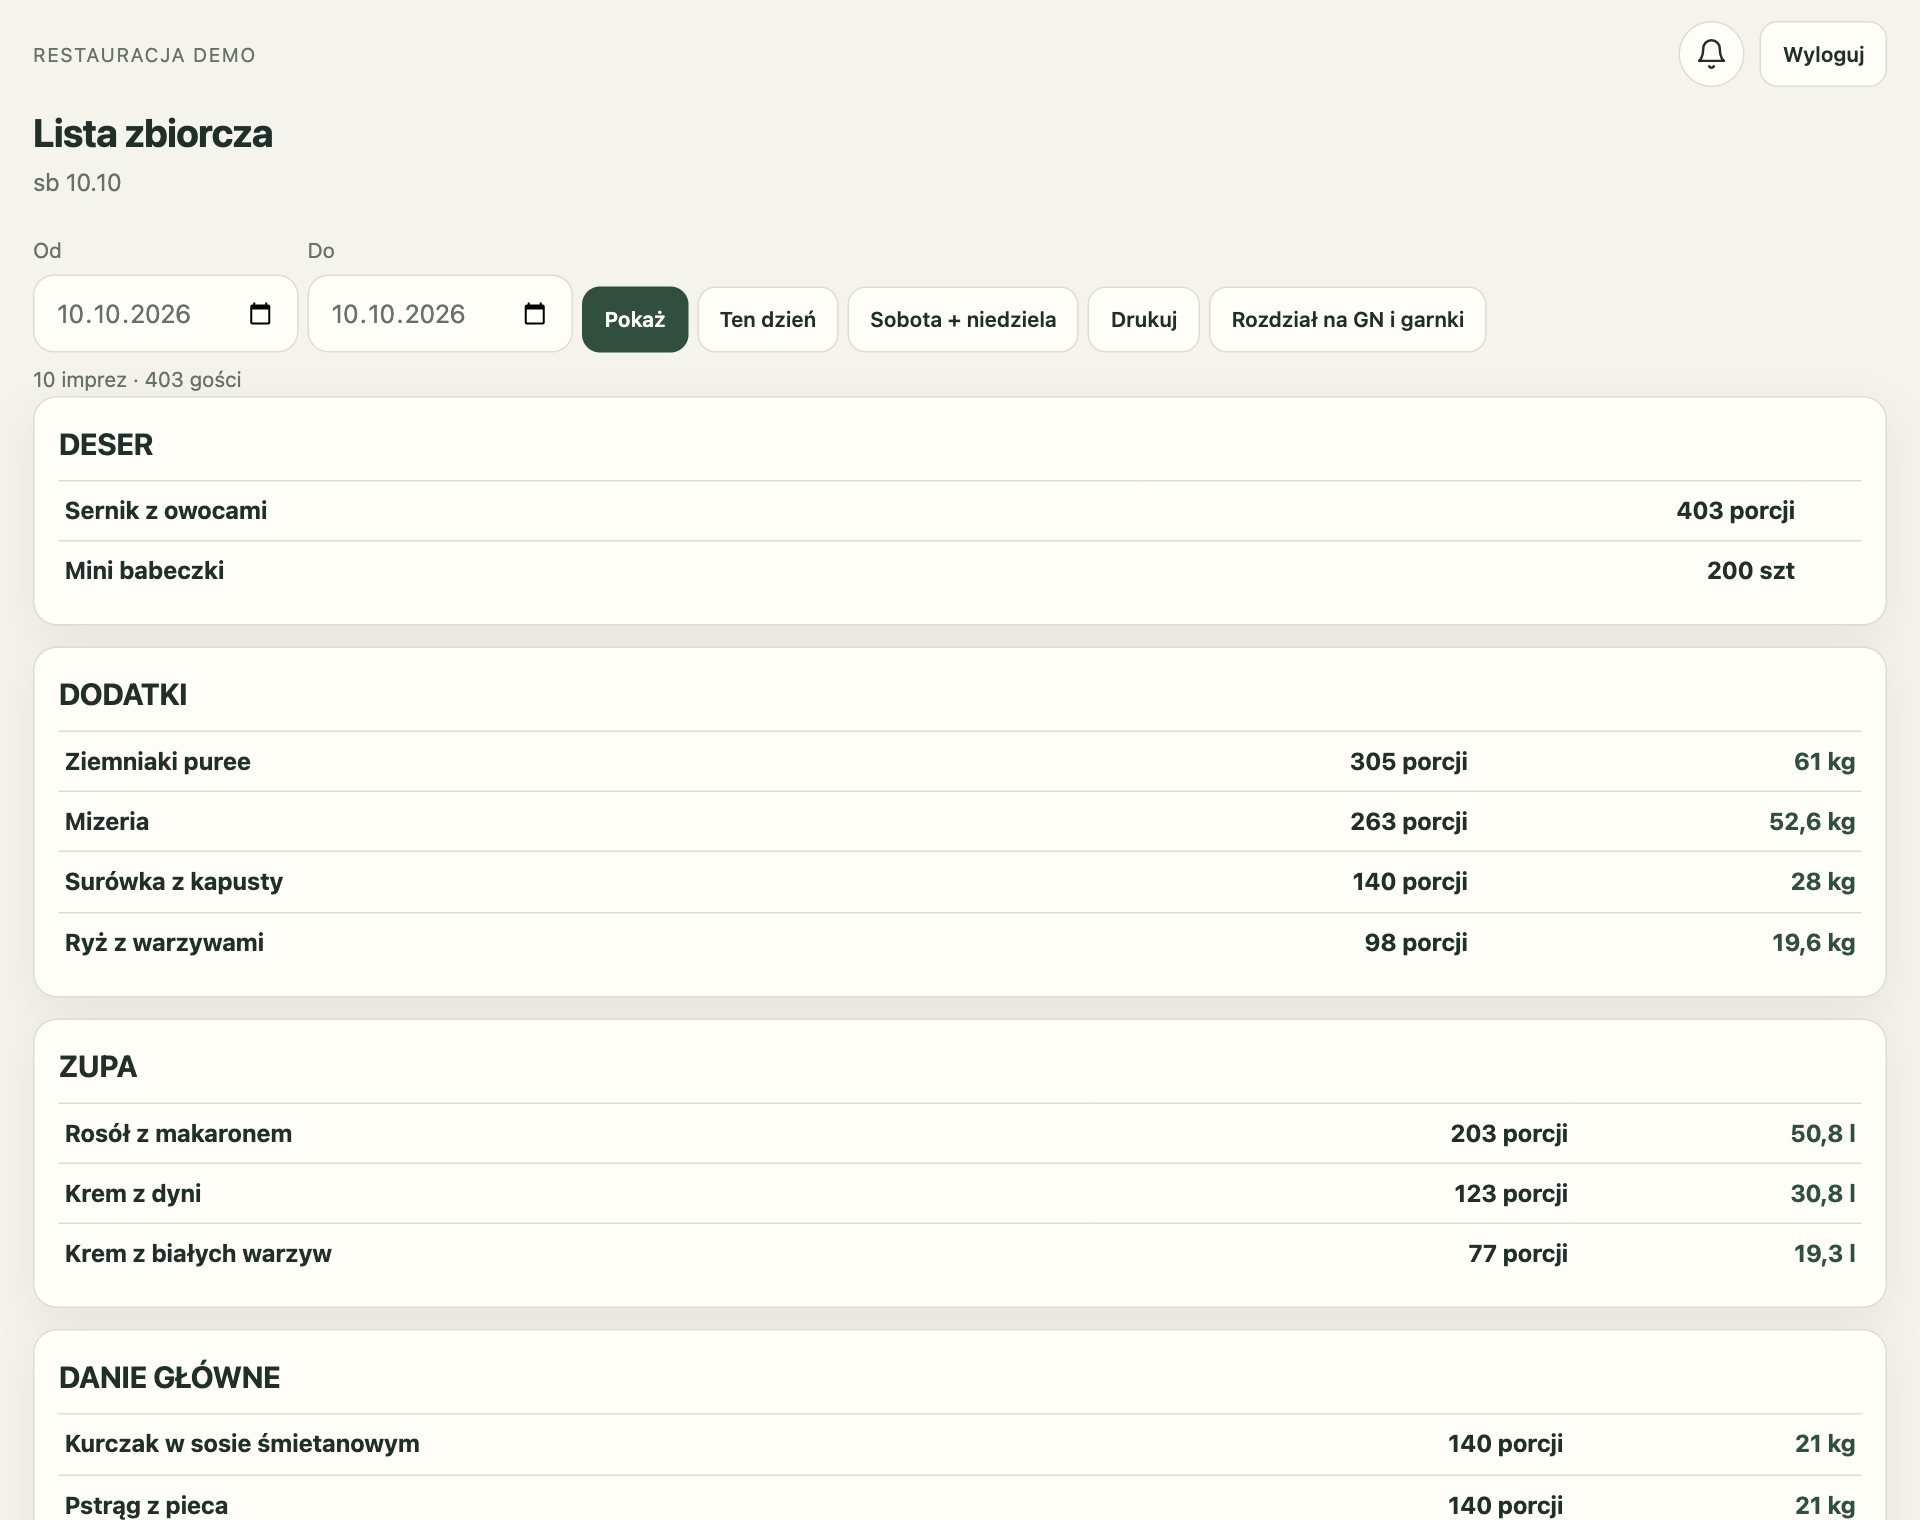This screenshot has width=1920, height=1520.
Task: Click the ZUPA section heading
Action: pyautogui.click(x=98, y=1067)
